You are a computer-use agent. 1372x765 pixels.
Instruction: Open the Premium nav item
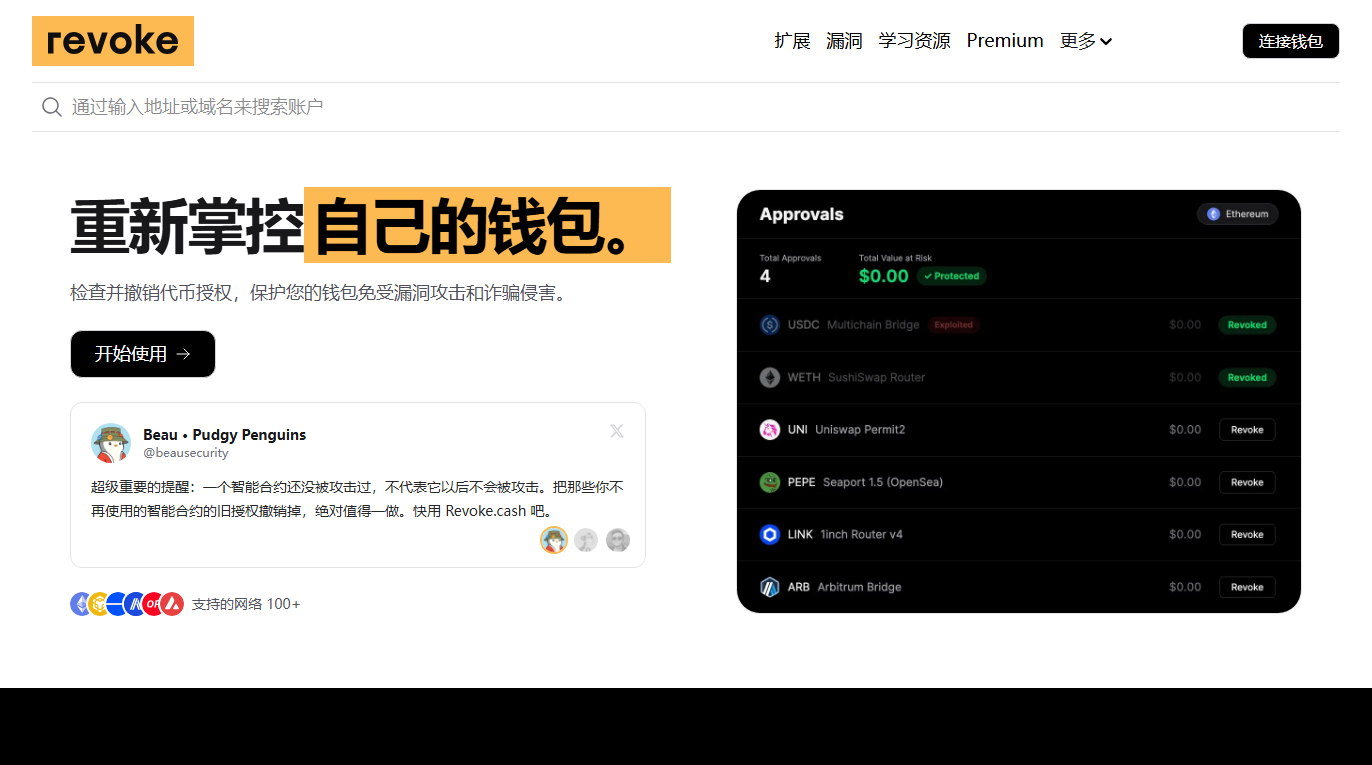pos(1005,41)
